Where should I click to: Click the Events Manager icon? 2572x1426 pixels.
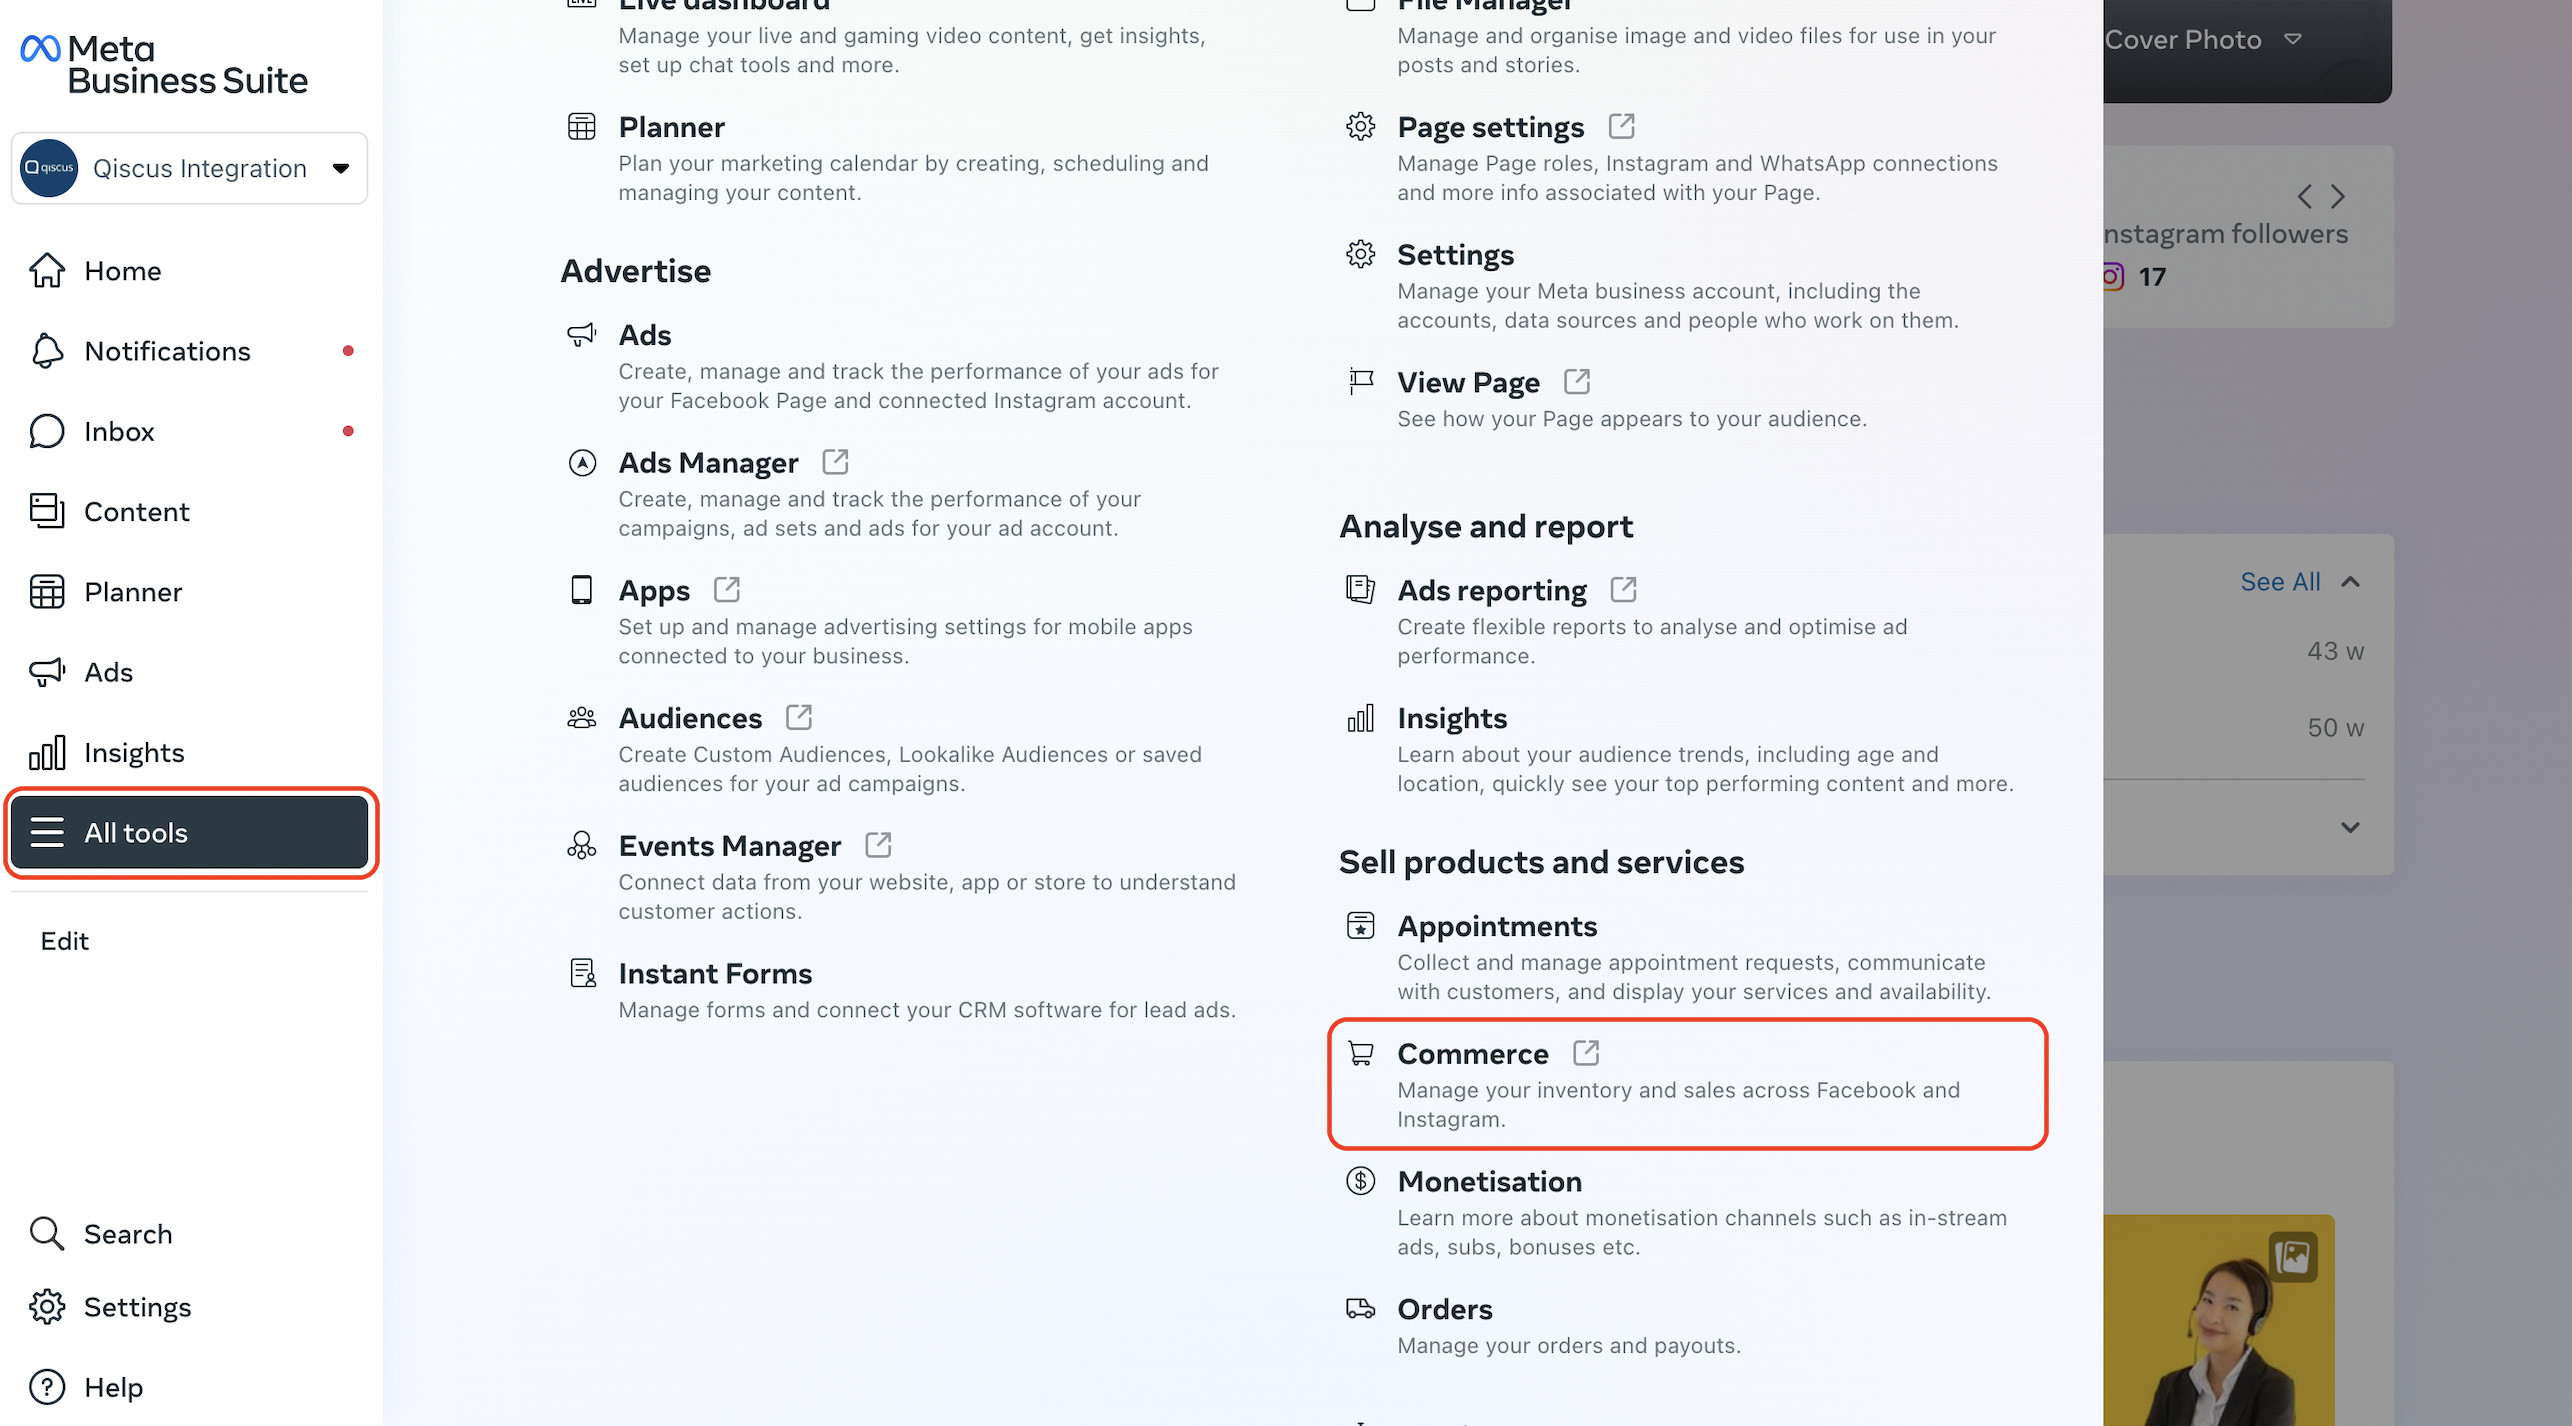581,846
